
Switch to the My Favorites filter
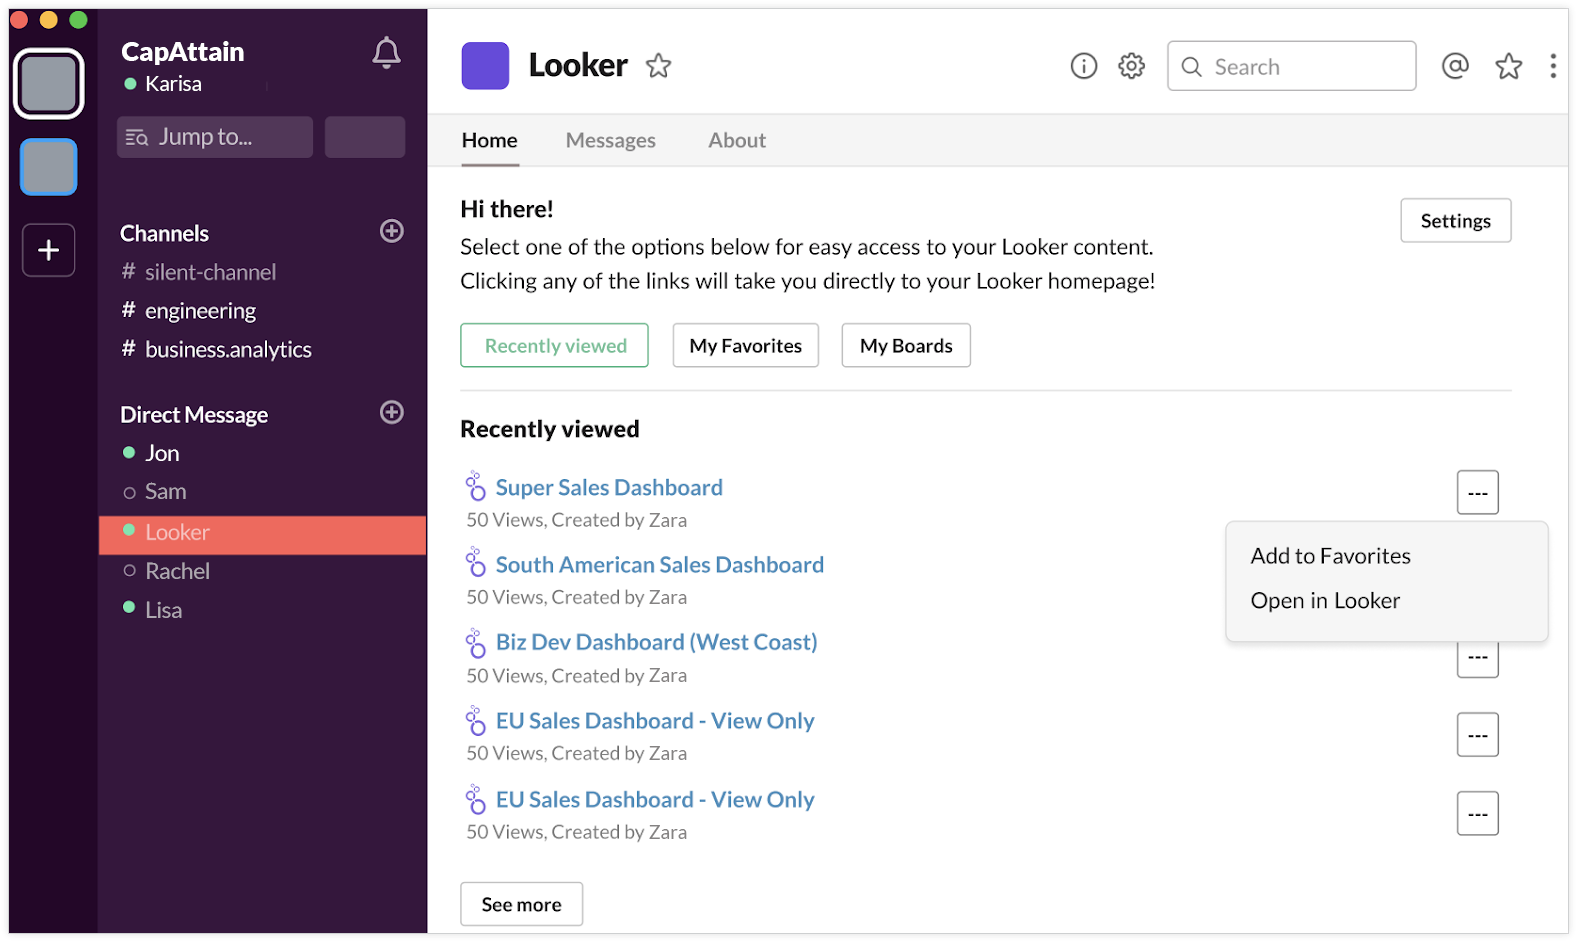point(745,345)
